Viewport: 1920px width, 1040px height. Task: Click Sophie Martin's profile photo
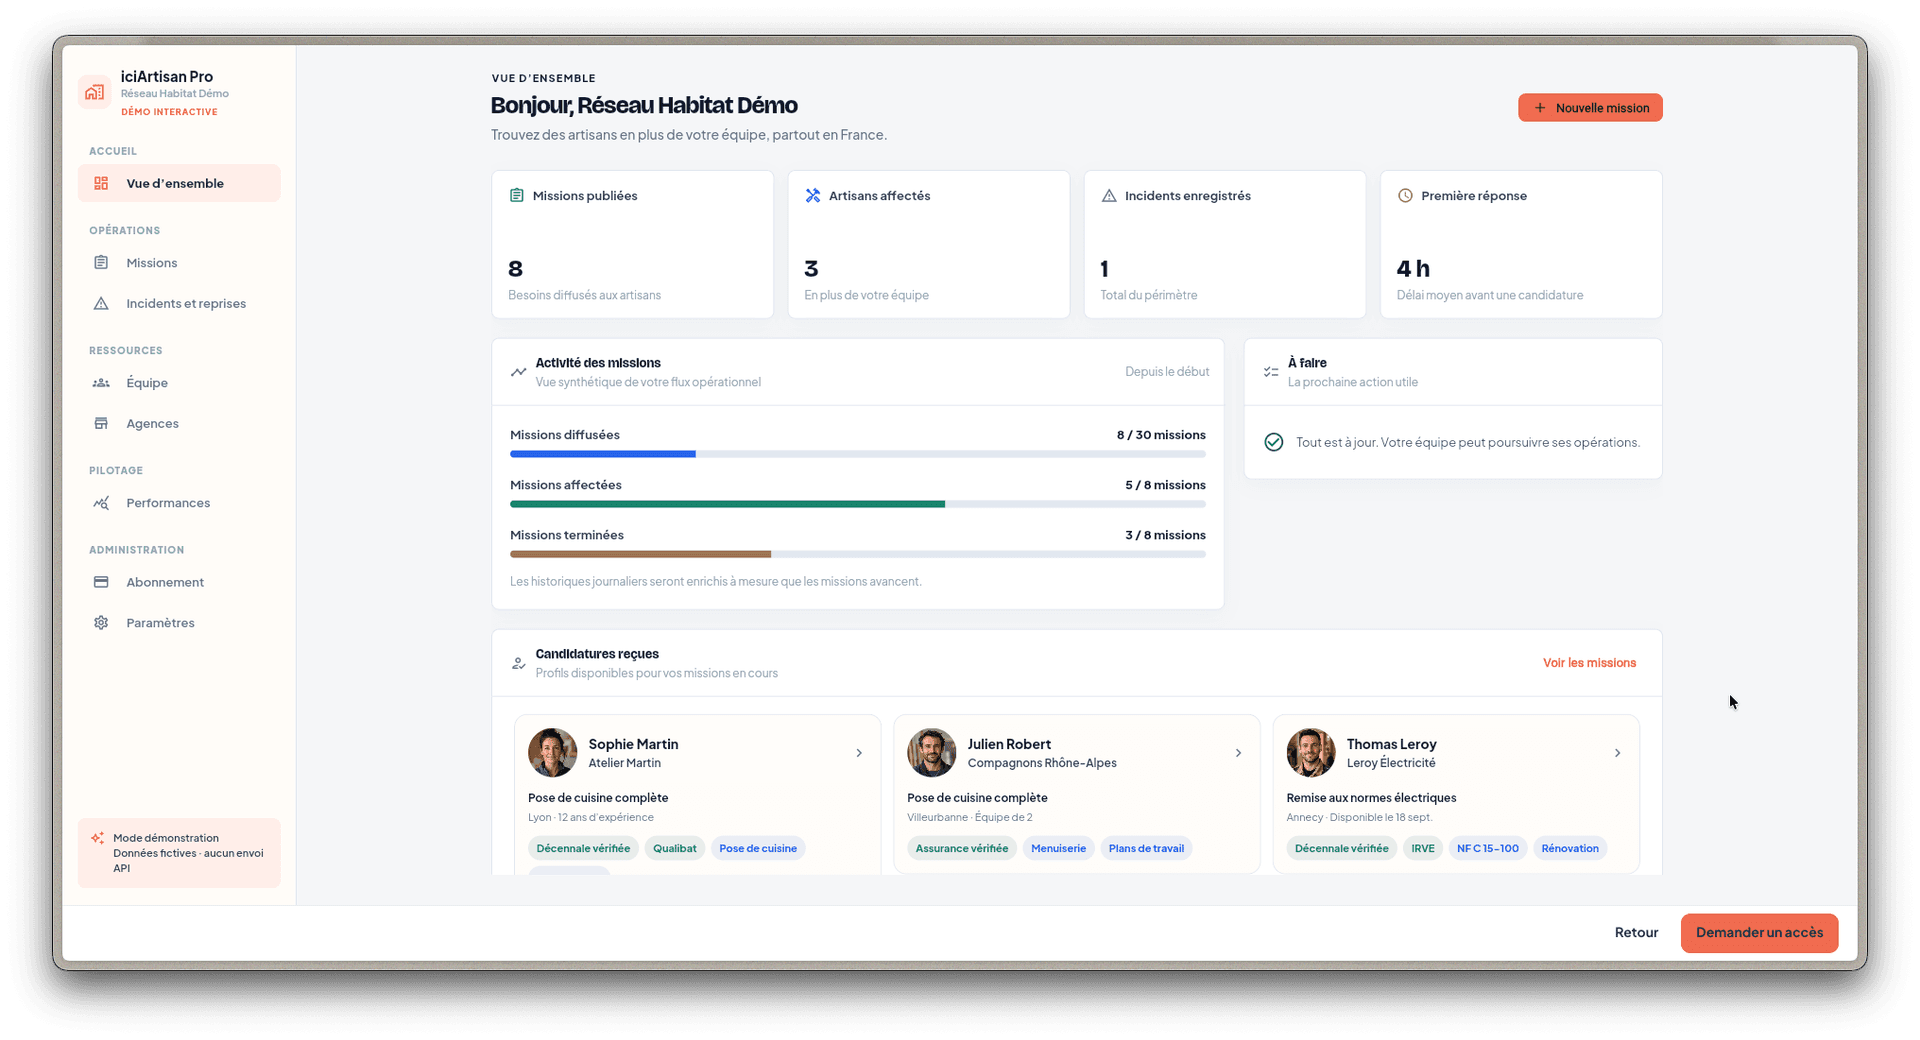click(552, 753)
